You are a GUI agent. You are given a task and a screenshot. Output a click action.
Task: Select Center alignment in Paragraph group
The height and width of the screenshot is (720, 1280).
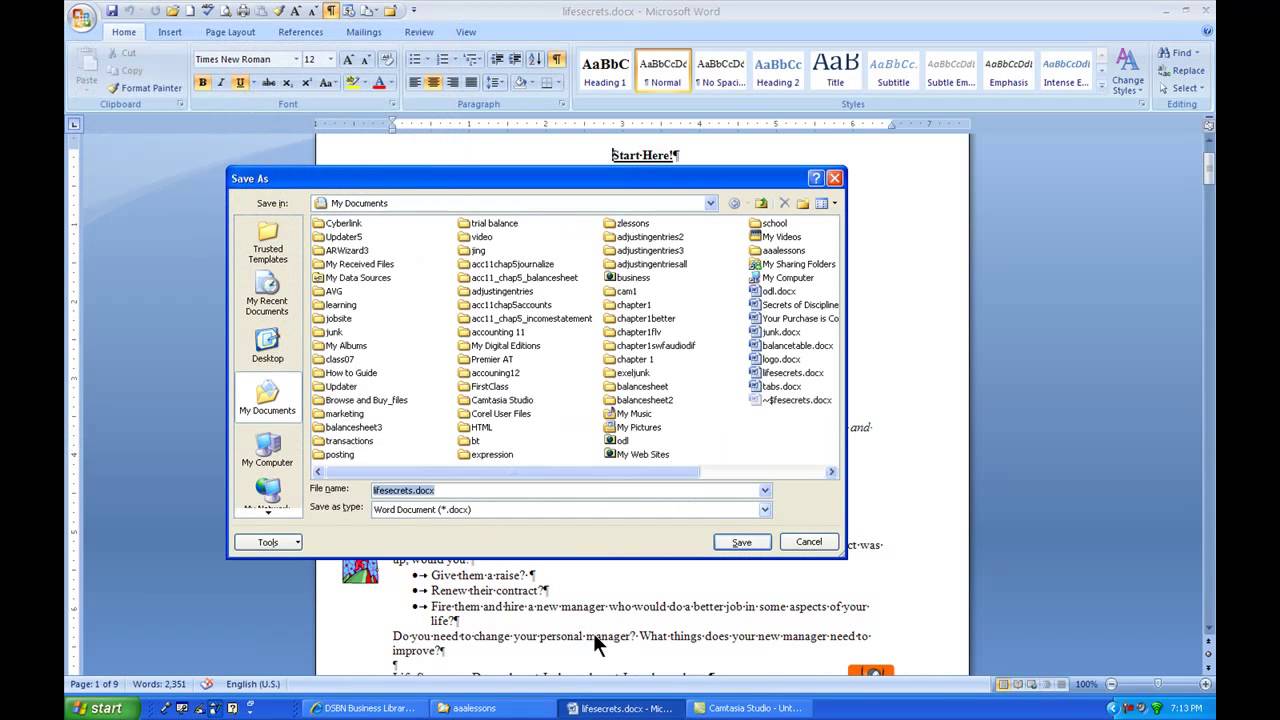[434, 83]
